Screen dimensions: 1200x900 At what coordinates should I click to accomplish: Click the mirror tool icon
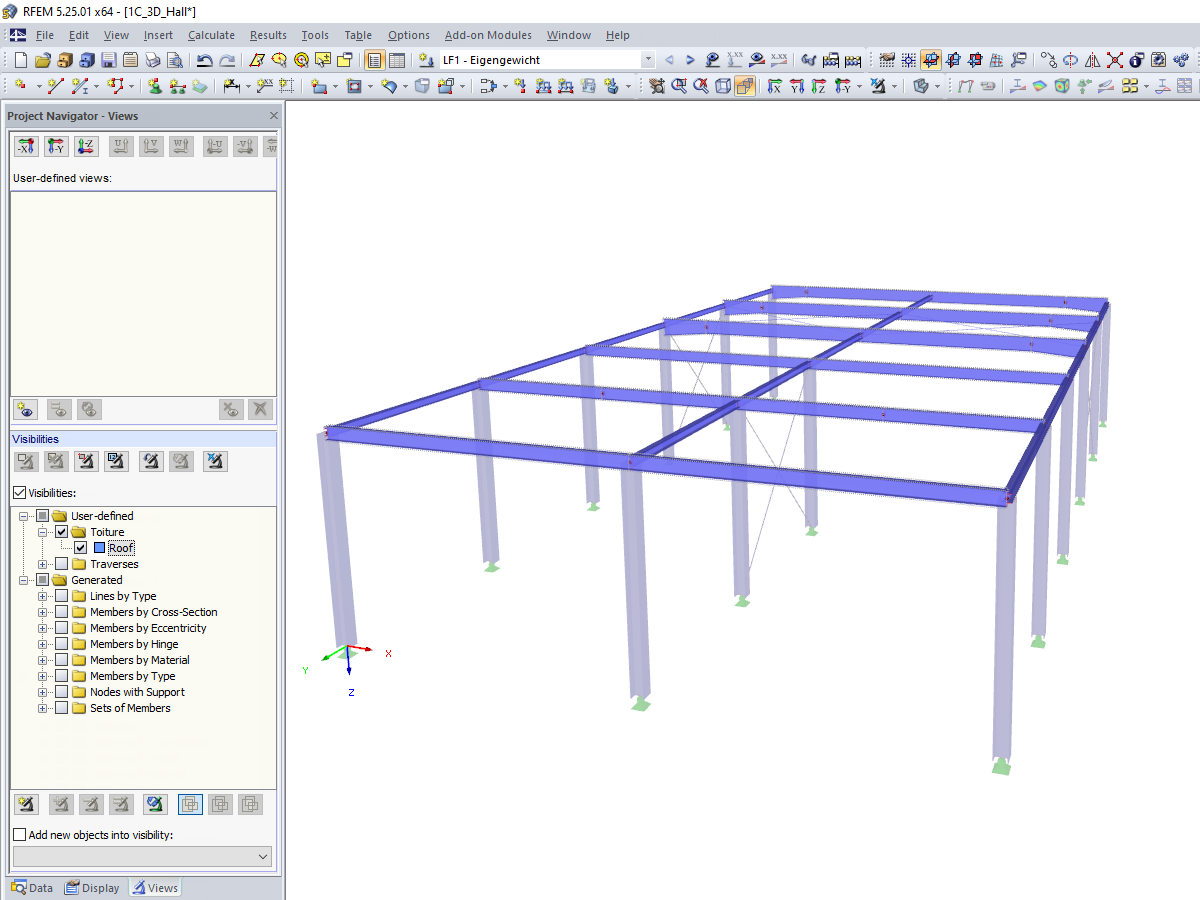click(1092, 60)
